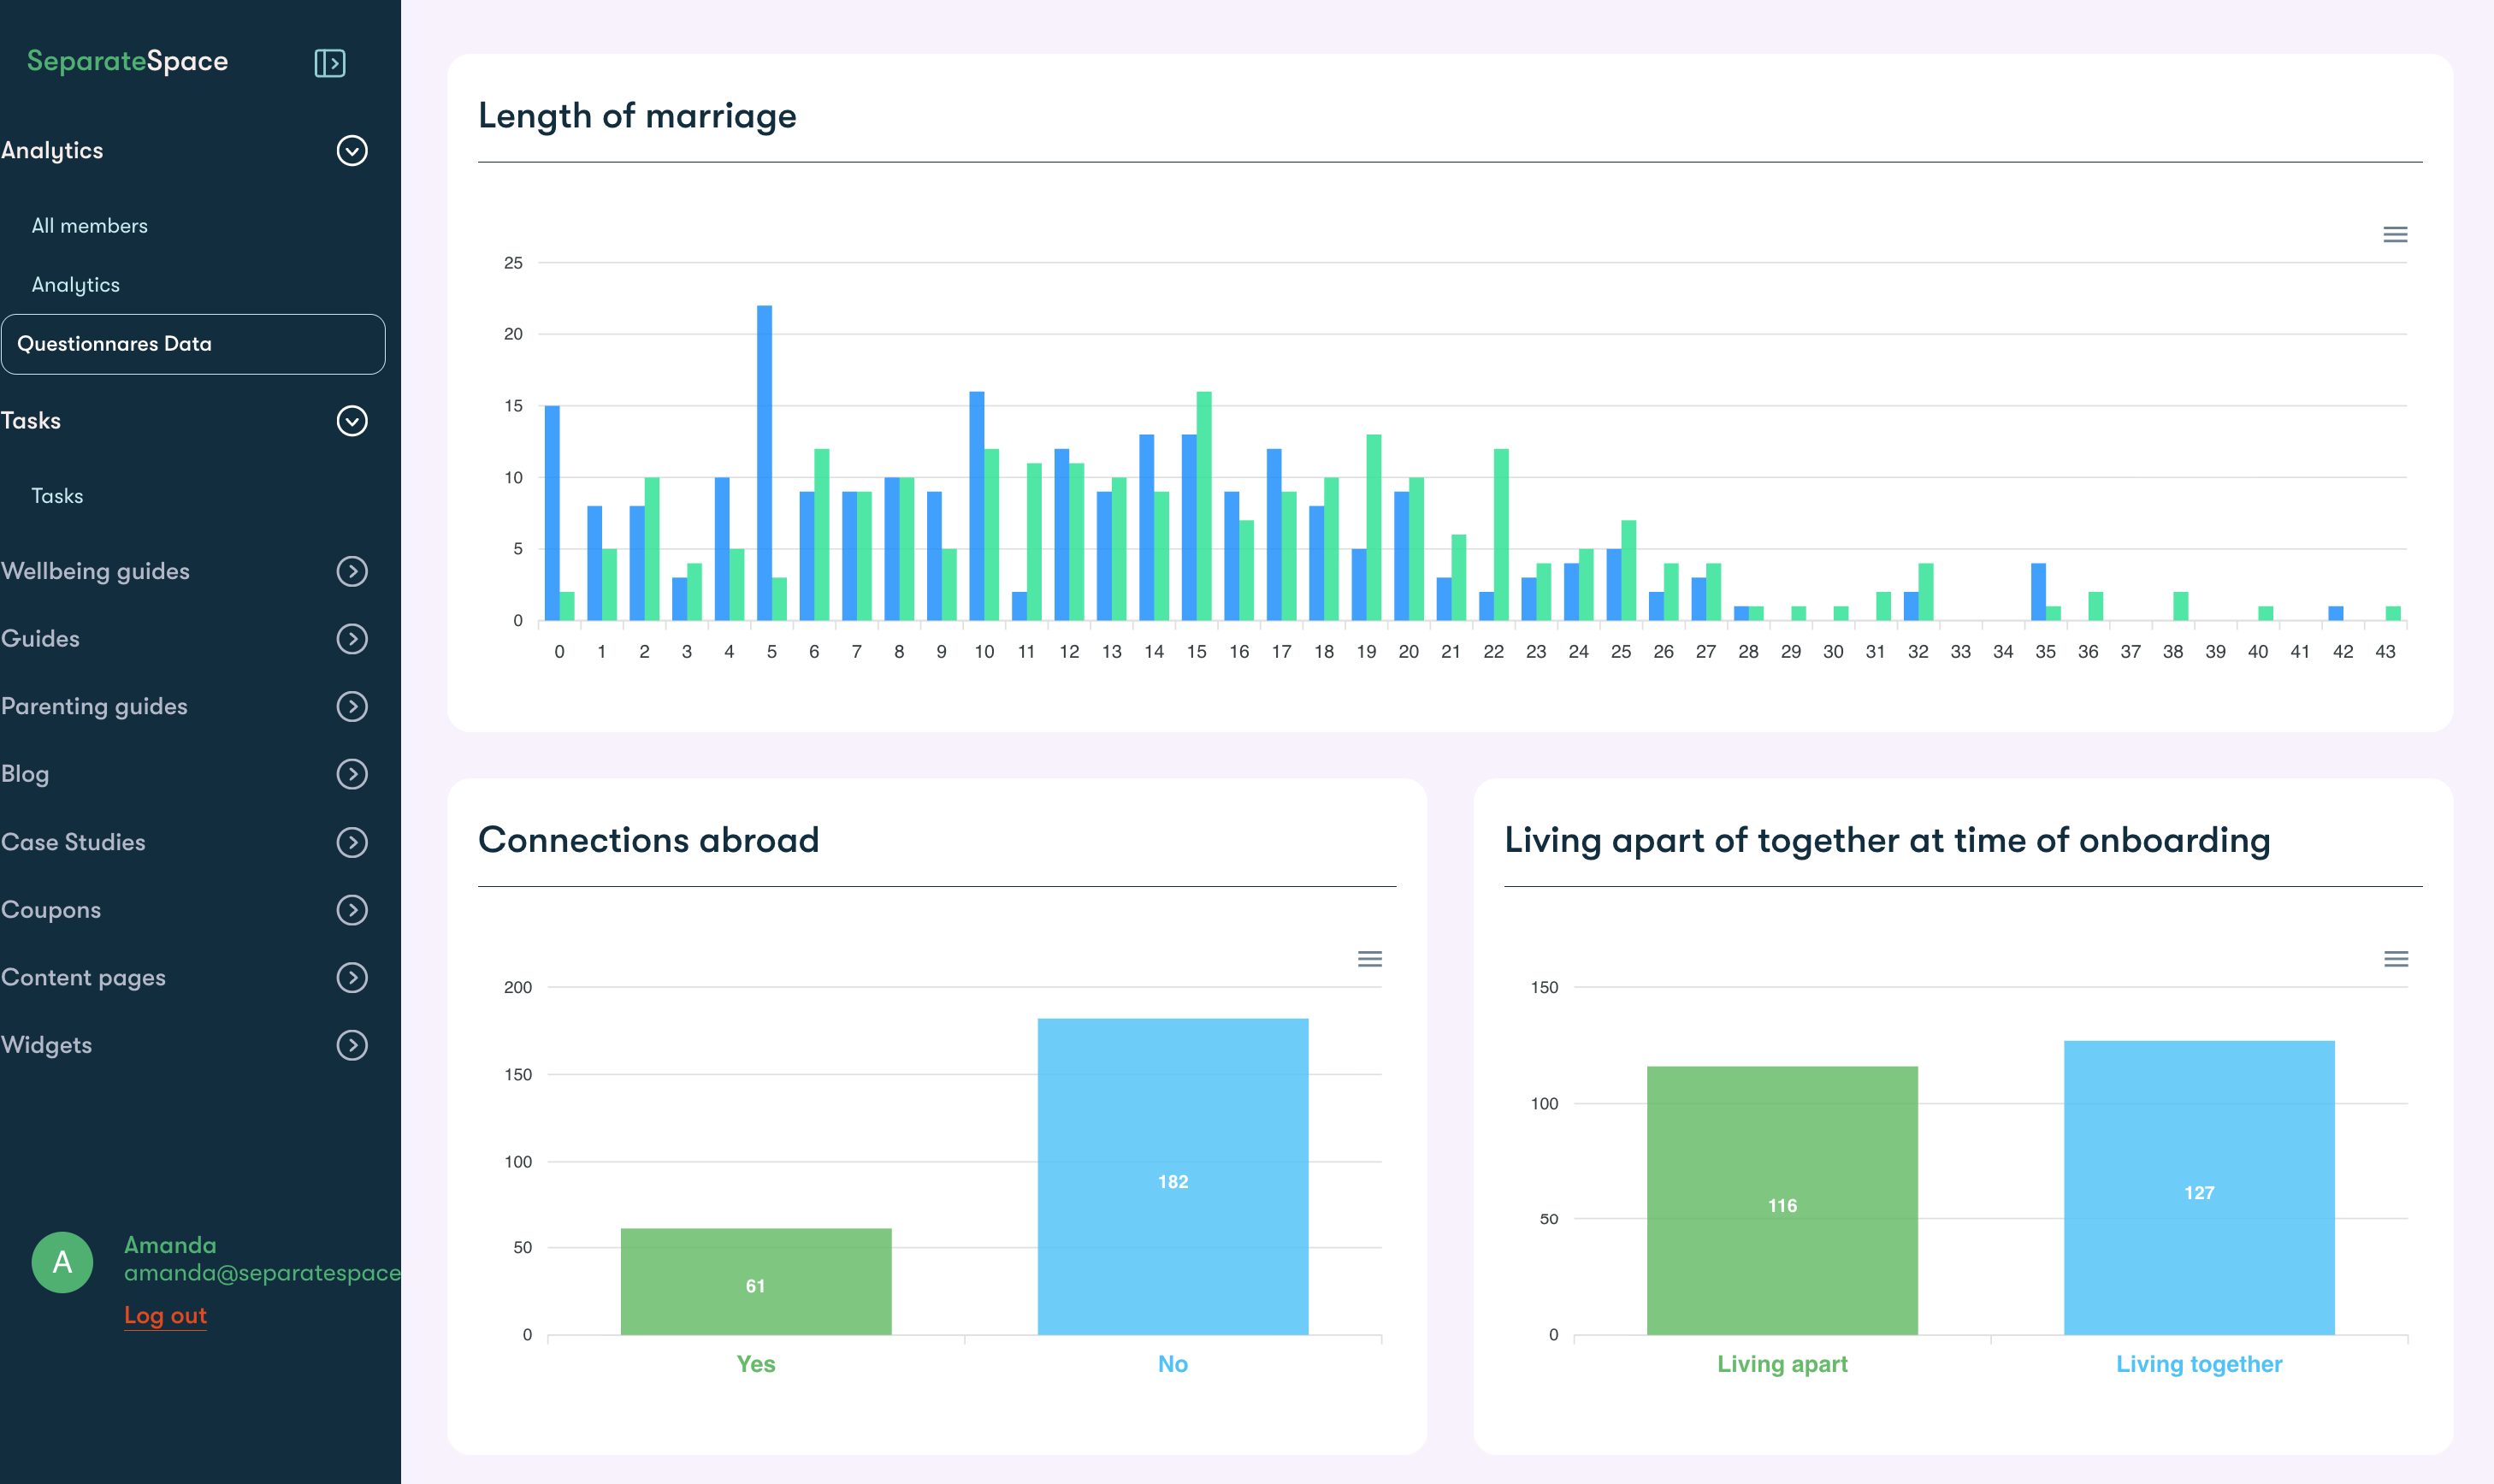Expand the Wellbeing guides section arrow

[x=352, y=571]
